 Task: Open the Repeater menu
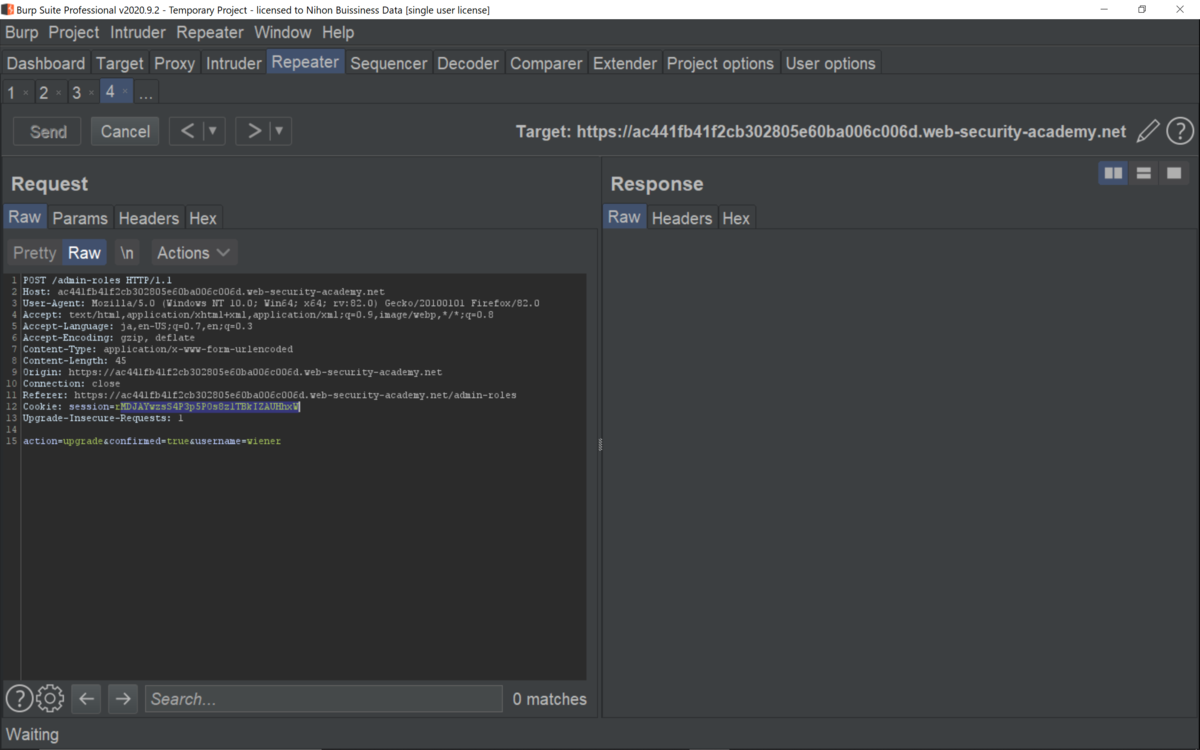[x=210, y=32]
